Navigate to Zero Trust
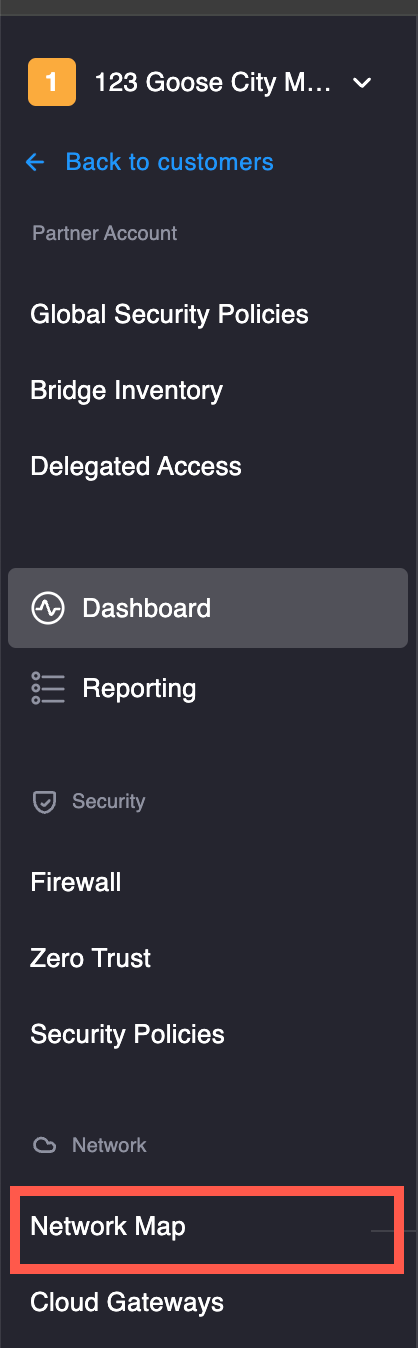The image size is (418, 1348). point(91,958)
